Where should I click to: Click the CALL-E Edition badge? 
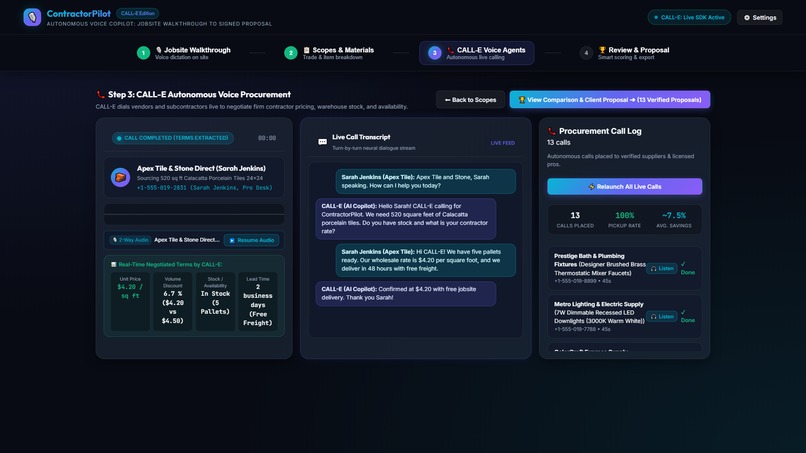(137, 13)
